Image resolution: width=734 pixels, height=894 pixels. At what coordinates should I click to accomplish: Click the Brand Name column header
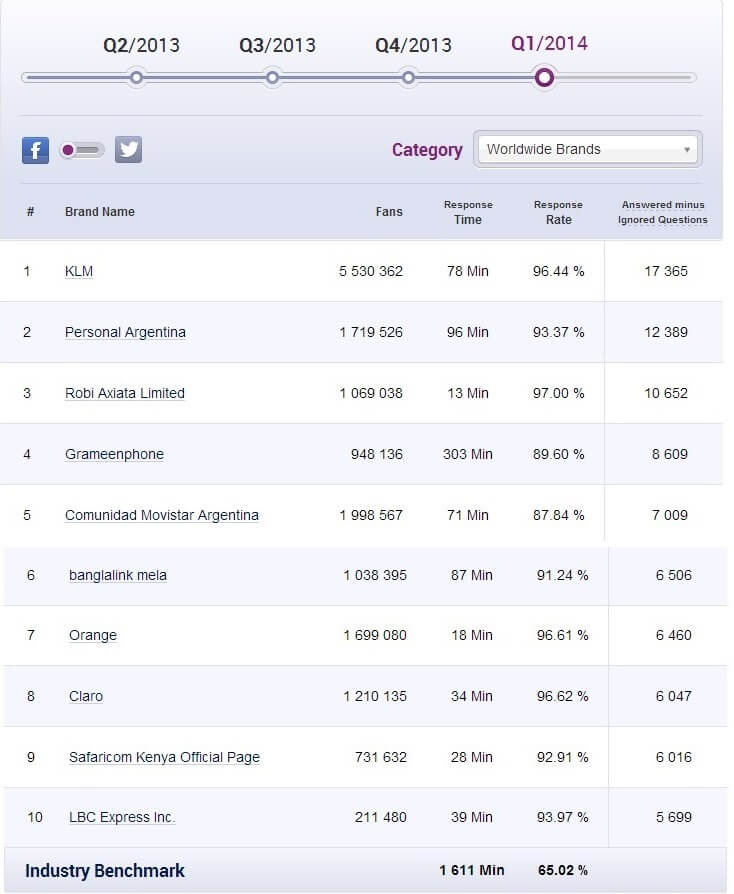100,212
